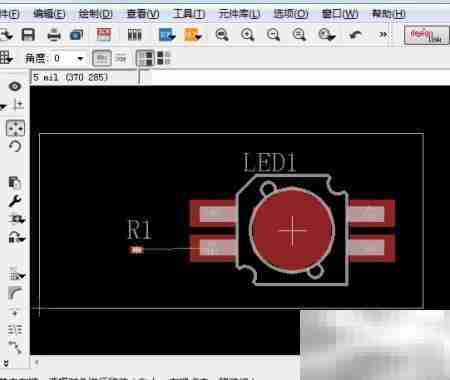Open the 绘制(D) menu
The height and width of the screenshot is (380, 450).
(x=95, y=14)
